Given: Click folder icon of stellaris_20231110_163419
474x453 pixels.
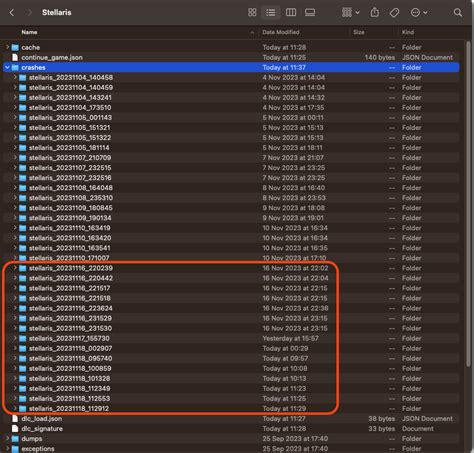Looking at the screenshot, I should pyautogui.click(x=23, y=228).
